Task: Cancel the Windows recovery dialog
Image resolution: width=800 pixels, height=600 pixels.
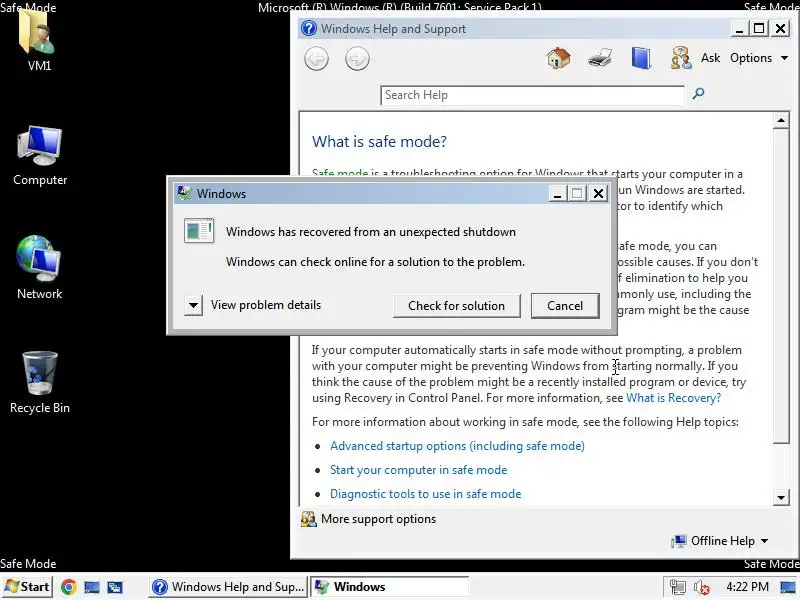Action: pyautogui.click(x=565, y=306)
